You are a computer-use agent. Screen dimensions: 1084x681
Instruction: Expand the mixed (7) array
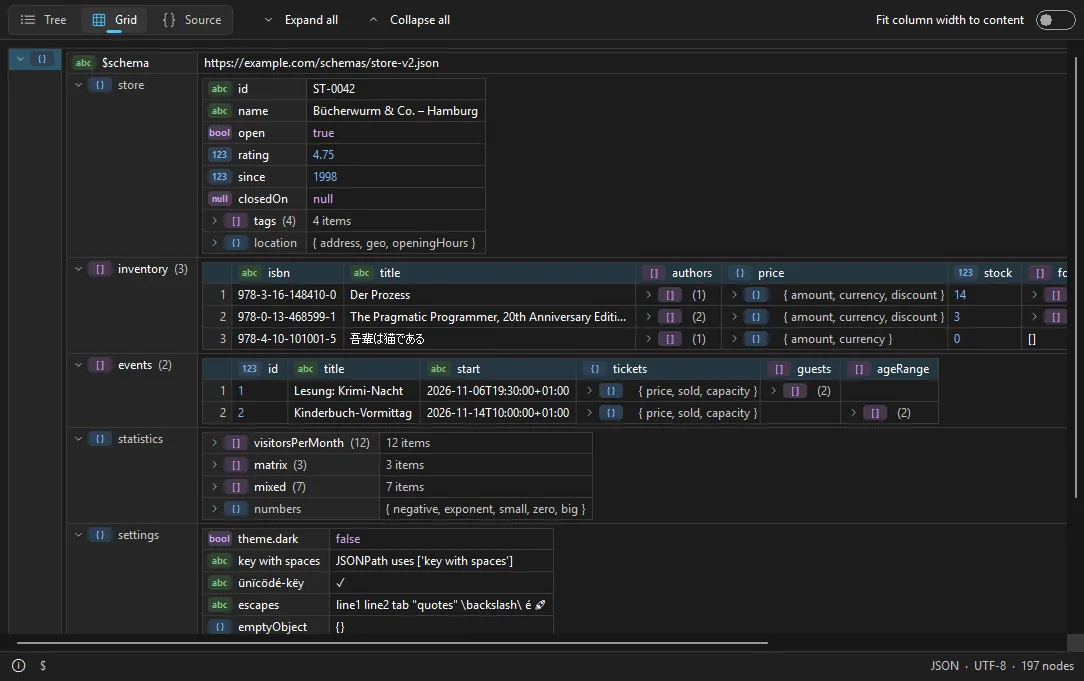click(214, 487)
